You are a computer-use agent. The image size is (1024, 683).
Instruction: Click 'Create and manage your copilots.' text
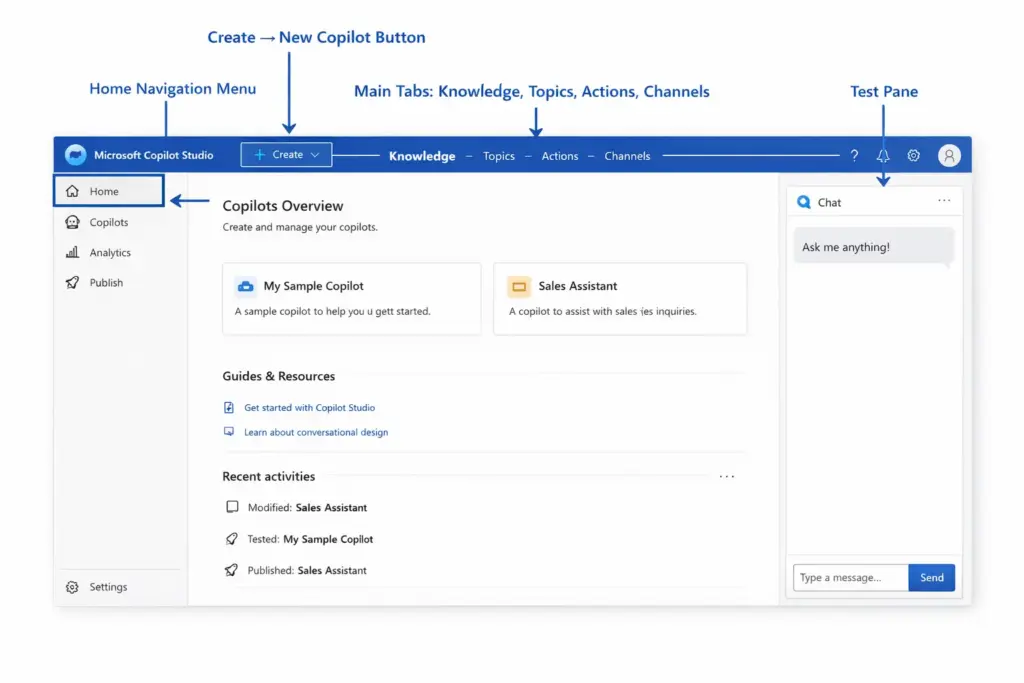(300, 227)
